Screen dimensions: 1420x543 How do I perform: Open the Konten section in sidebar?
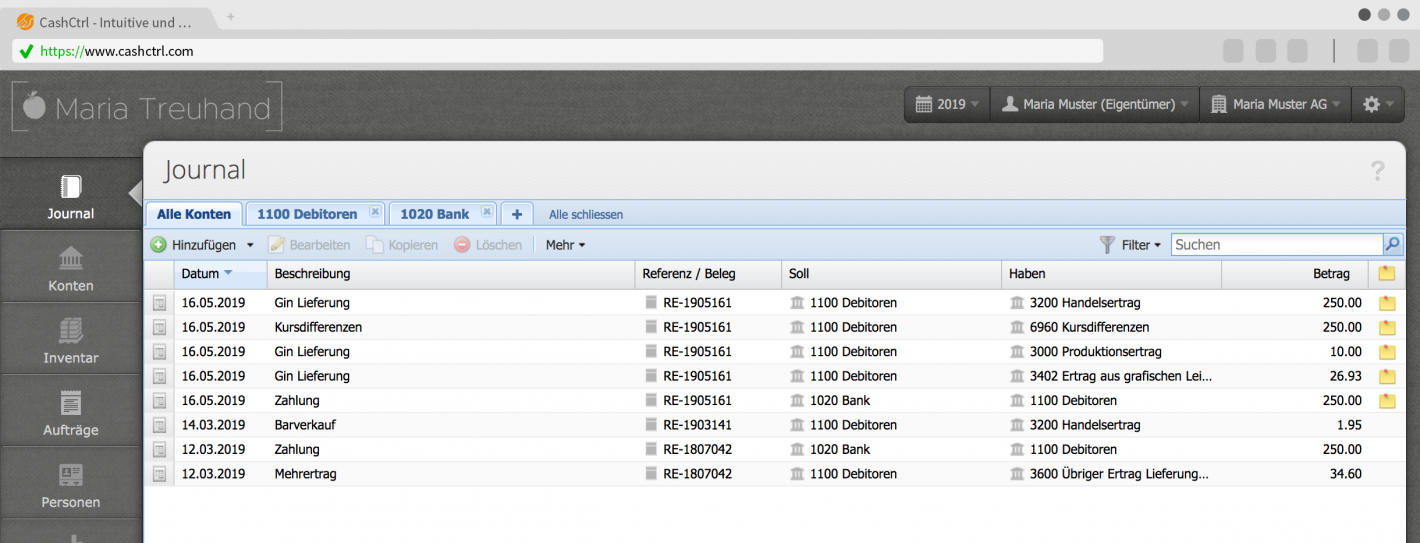point(70,268)
